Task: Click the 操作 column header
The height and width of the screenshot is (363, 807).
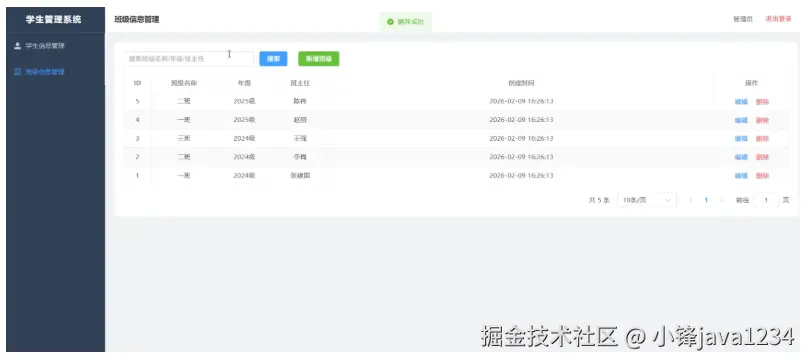Action: (751, 83)
